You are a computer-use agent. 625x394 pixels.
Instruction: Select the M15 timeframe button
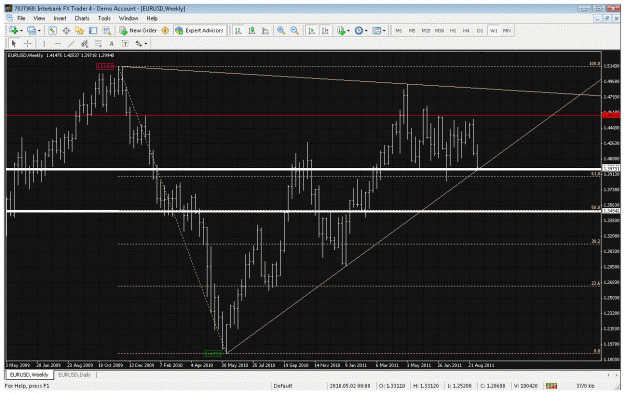[x=425, y=31]
